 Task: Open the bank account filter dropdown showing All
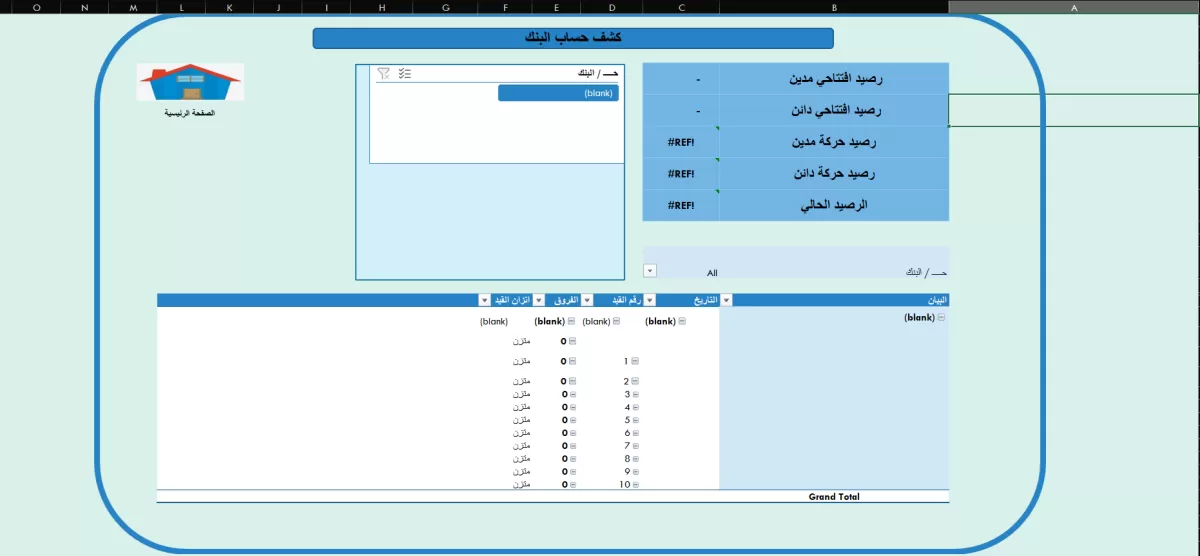650,271
